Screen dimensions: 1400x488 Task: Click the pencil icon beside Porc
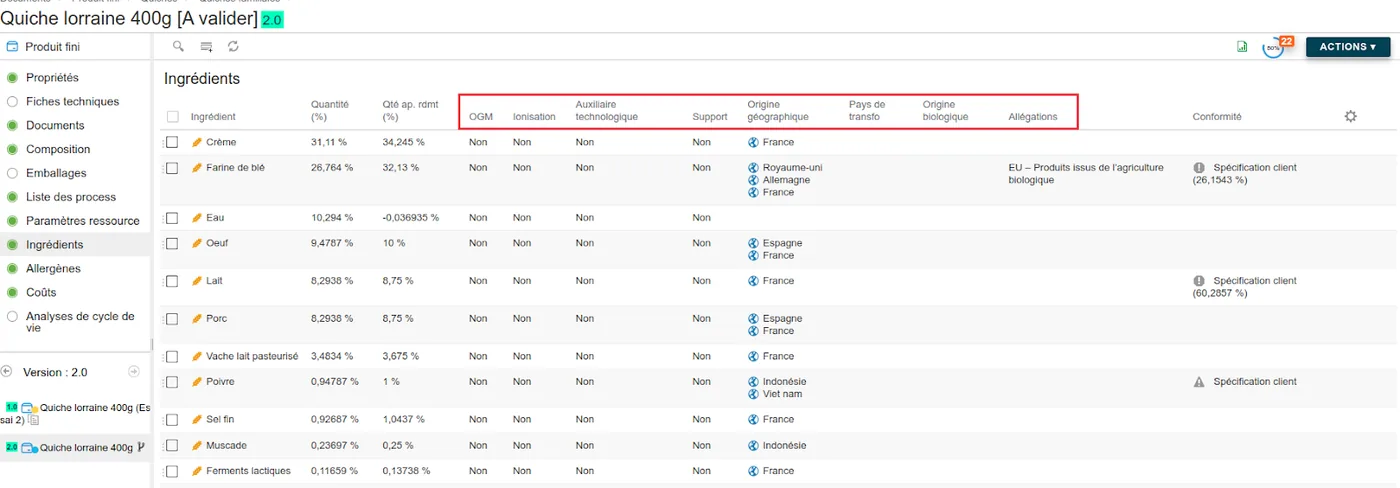pos(197,318)
